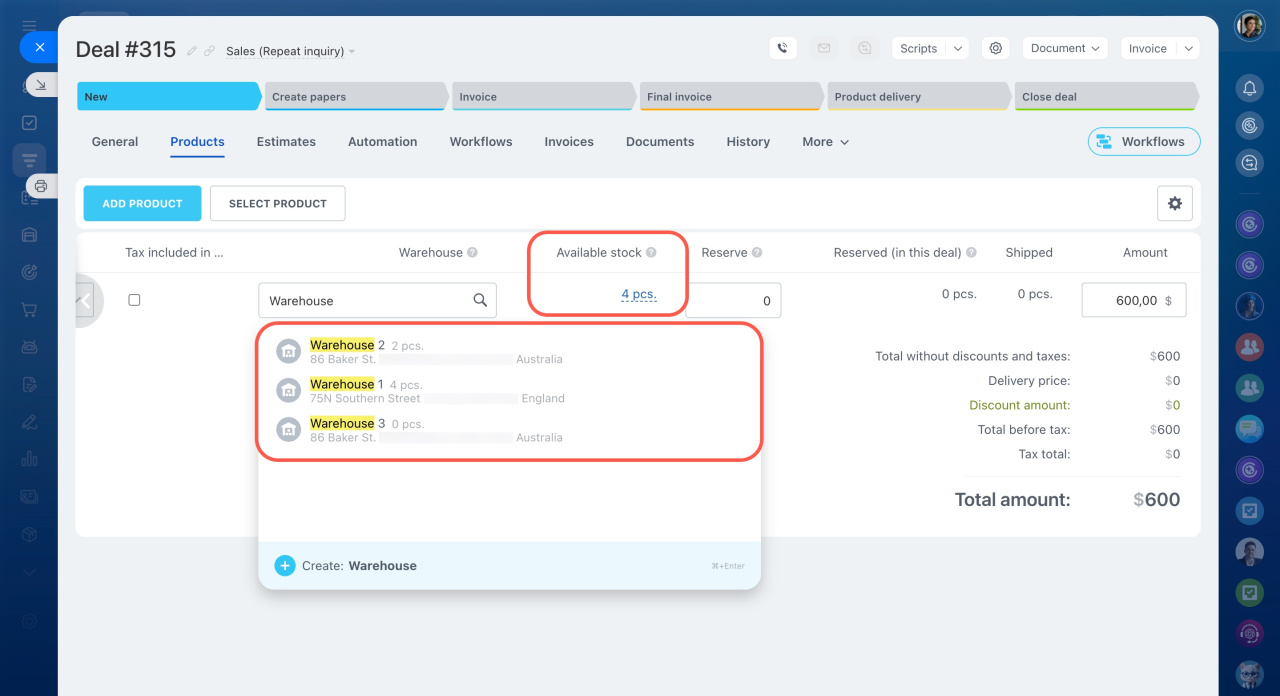Screen dimensions: 1280x696
Task: Click the Invoice button label
Action: pyautogui.click(x=1148, y=48)
